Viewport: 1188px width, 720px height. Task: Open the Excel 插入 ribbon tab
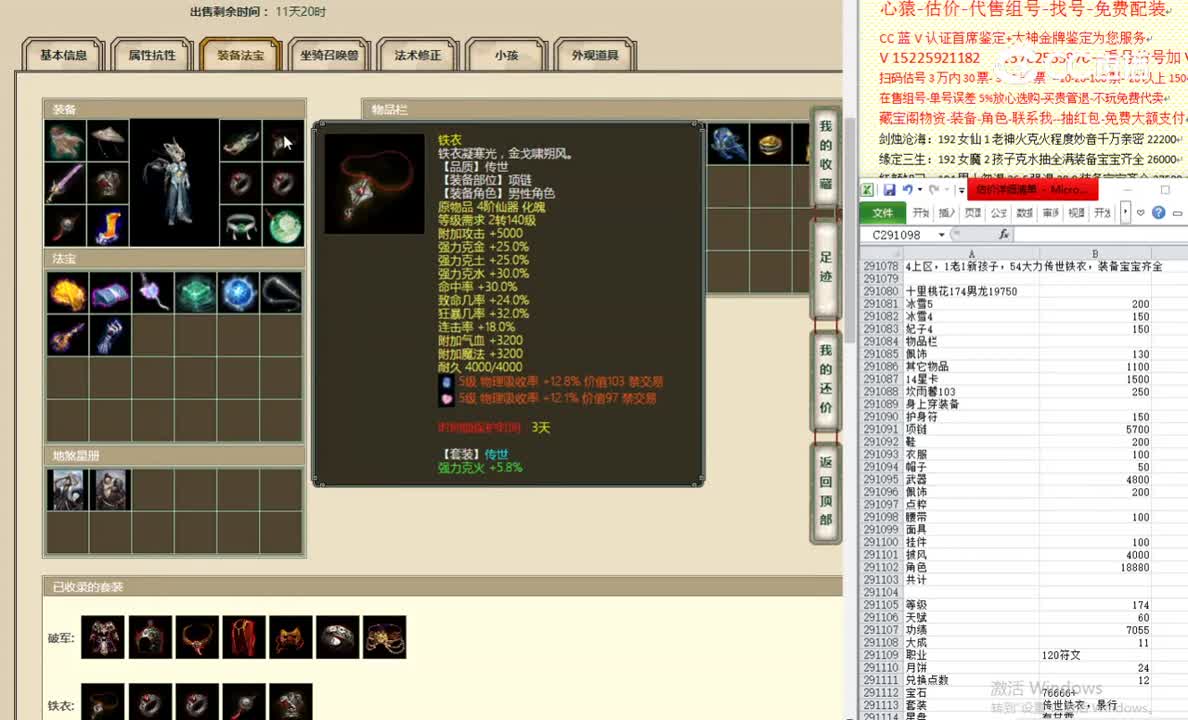coord(947,213)
